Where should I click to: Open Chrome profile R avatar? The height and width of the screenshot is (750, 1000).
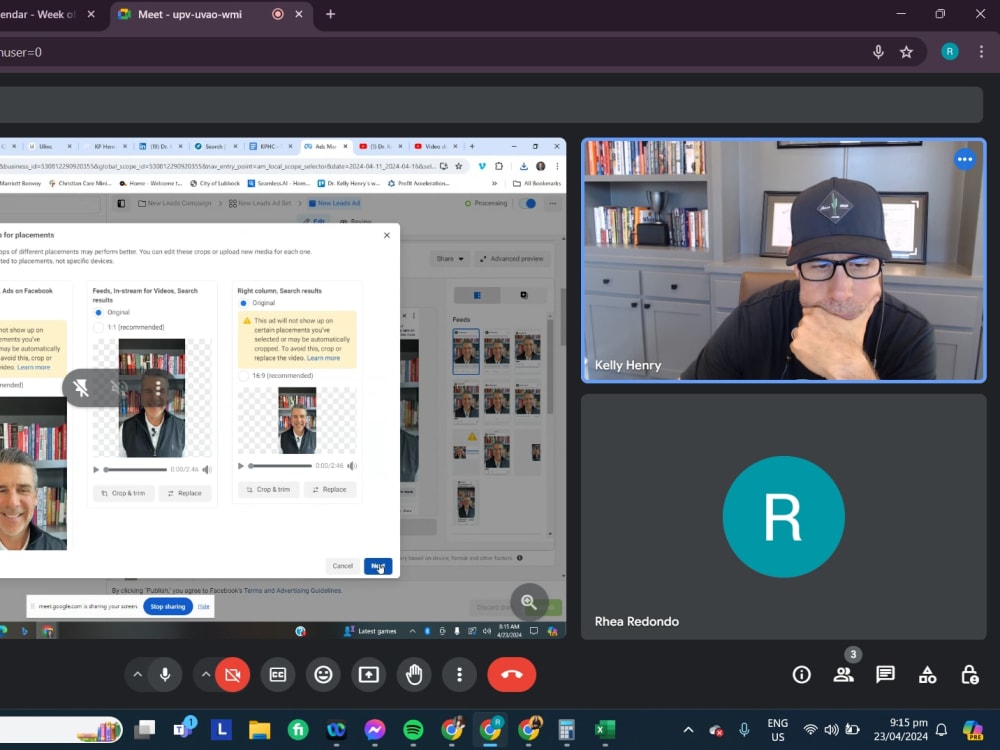coord(950,52)
